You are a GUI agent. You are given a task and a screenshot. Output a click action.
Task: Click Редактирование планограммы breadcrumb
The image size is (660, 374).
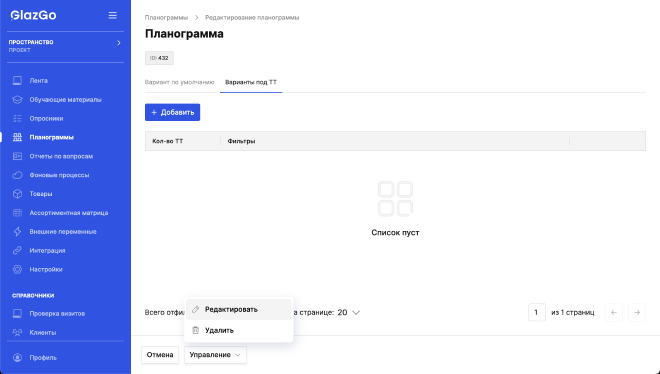point(252,18)
